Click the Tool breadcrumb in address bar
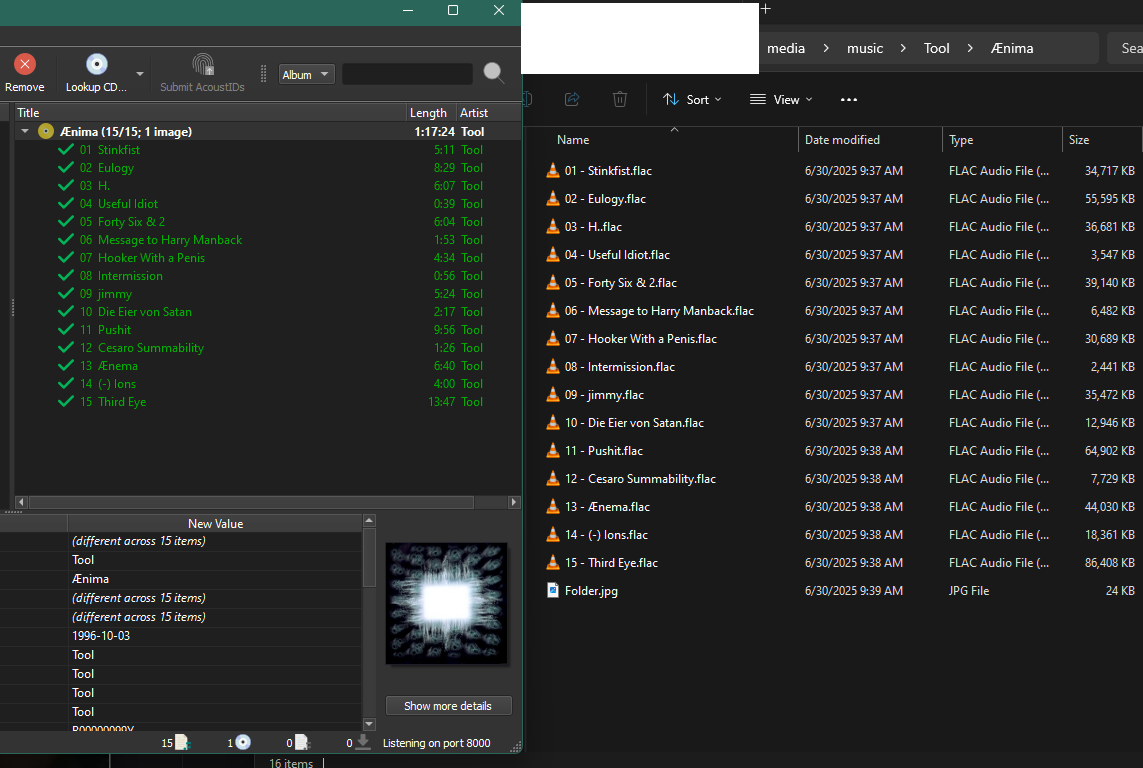Viewport: 1143px width, 768px height. pos(936,48)
